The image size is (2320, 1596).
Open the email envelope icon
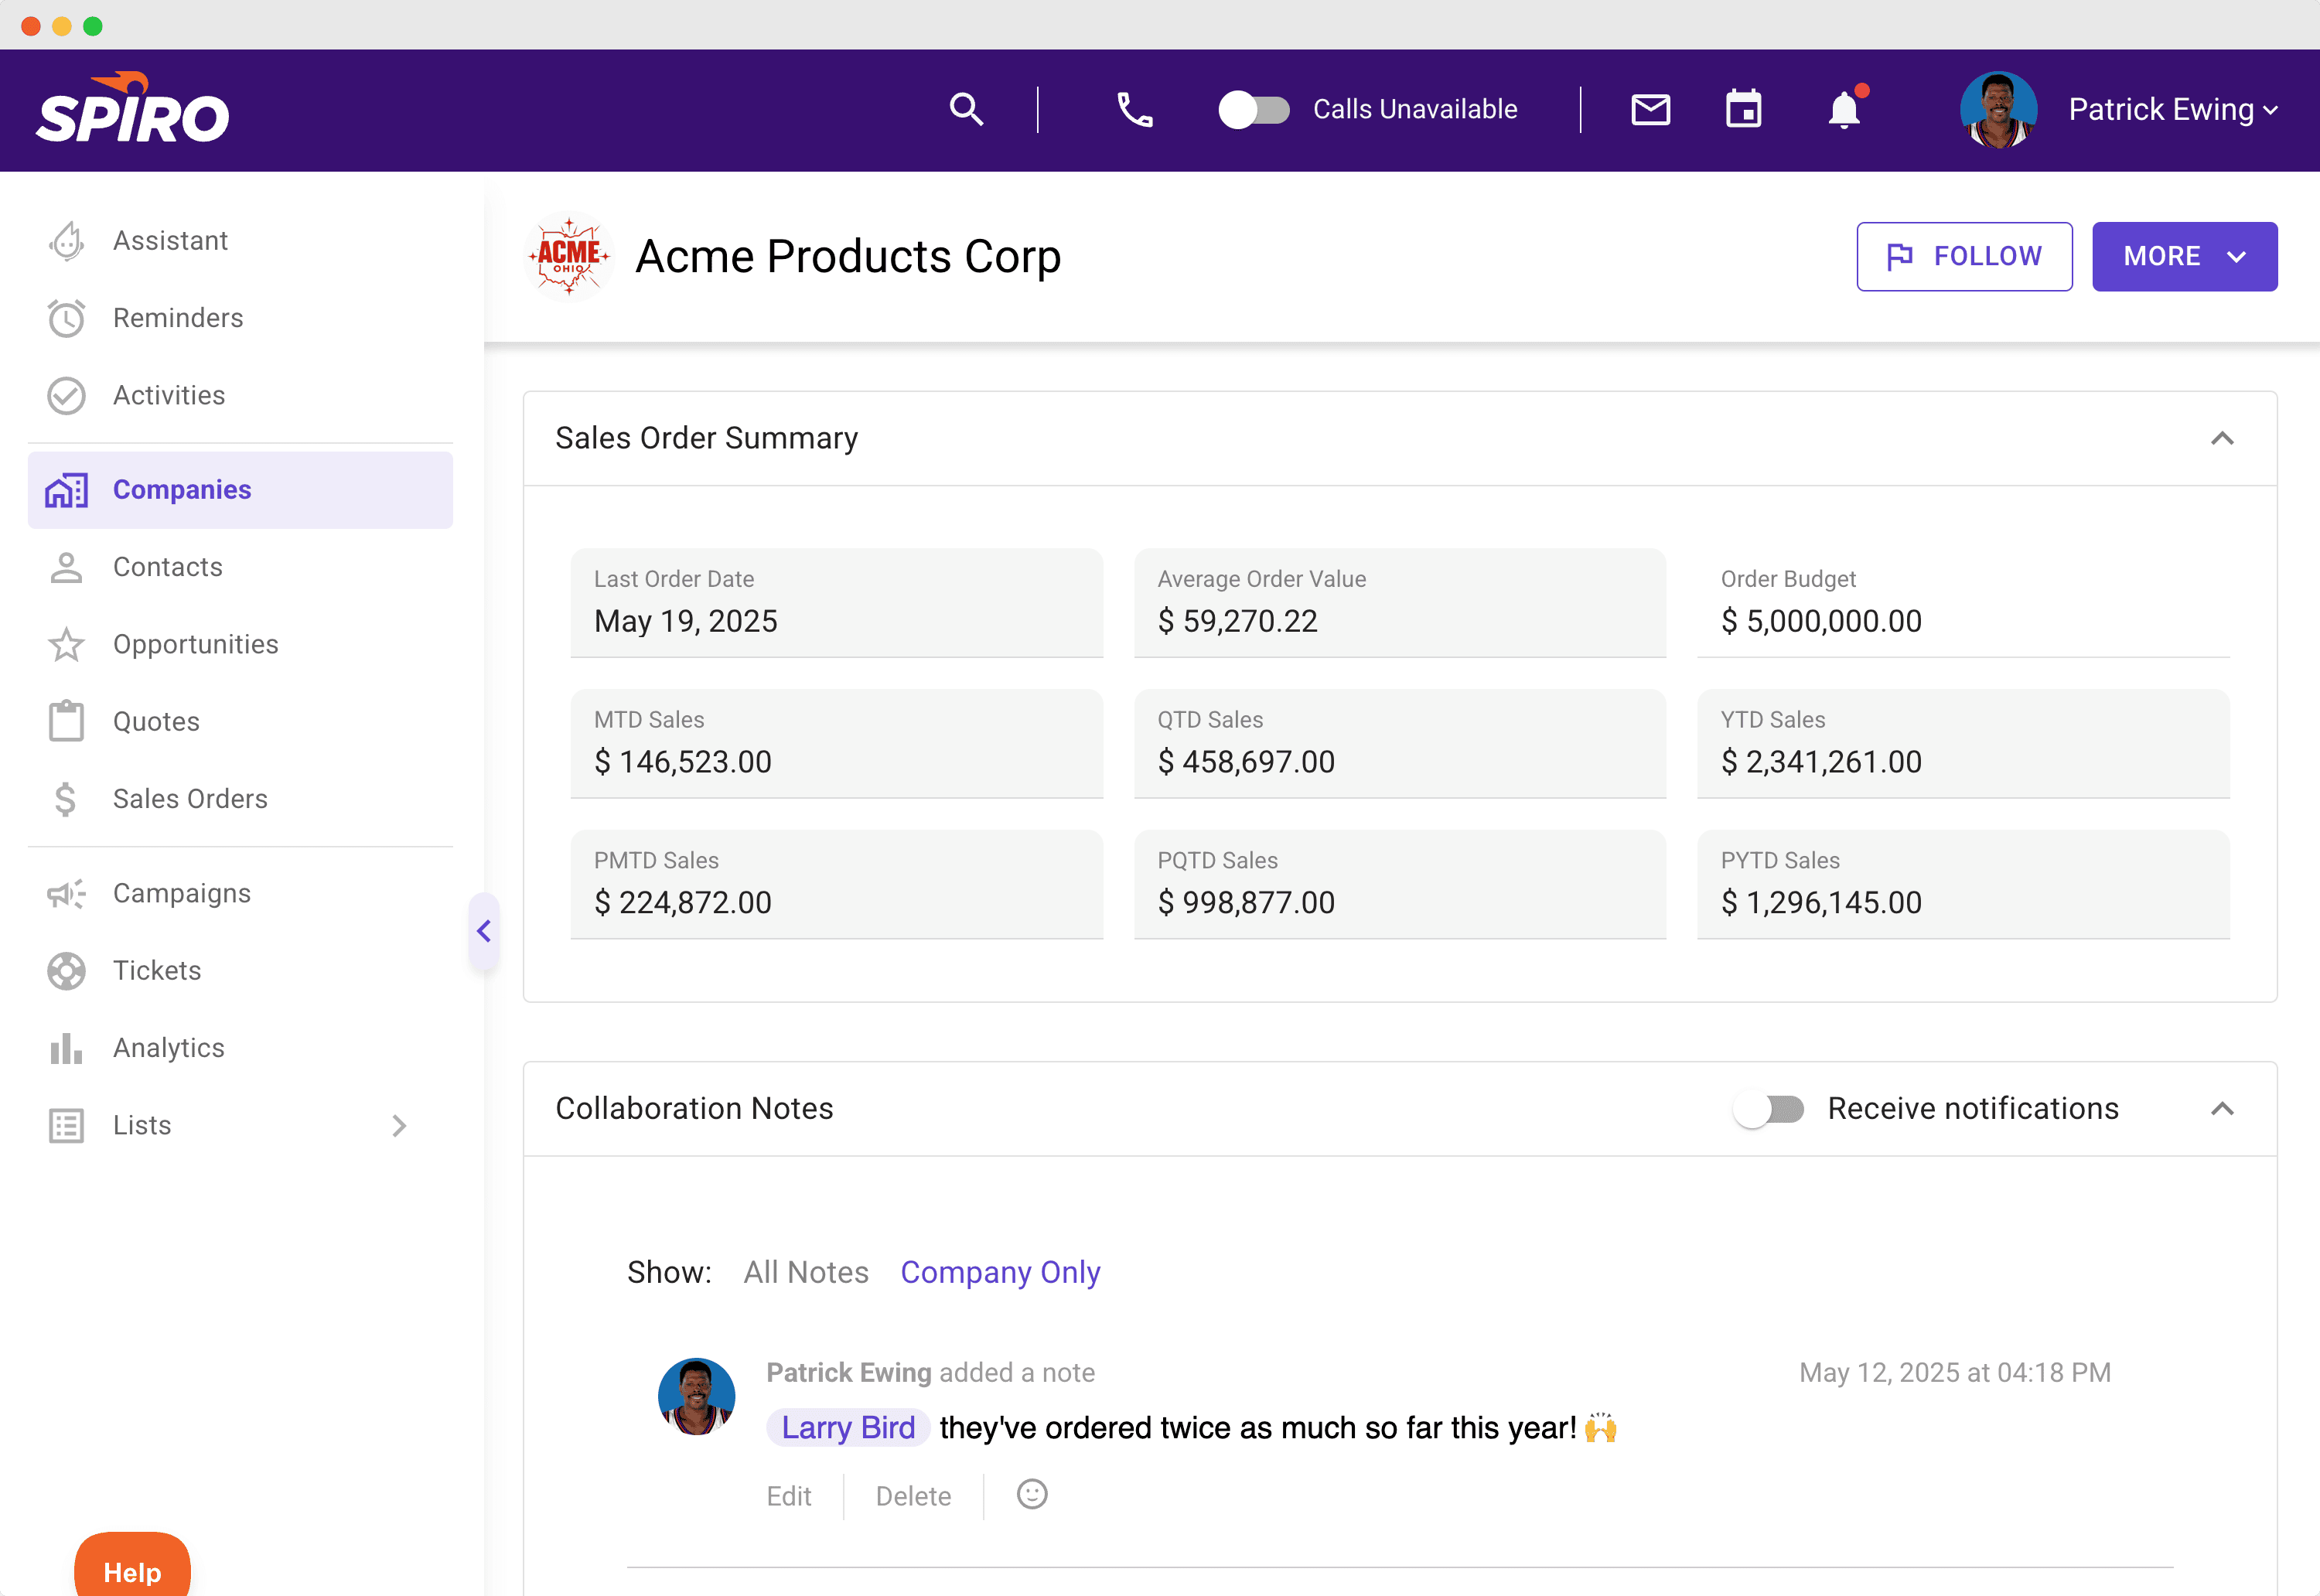[x=1650, y=109]
